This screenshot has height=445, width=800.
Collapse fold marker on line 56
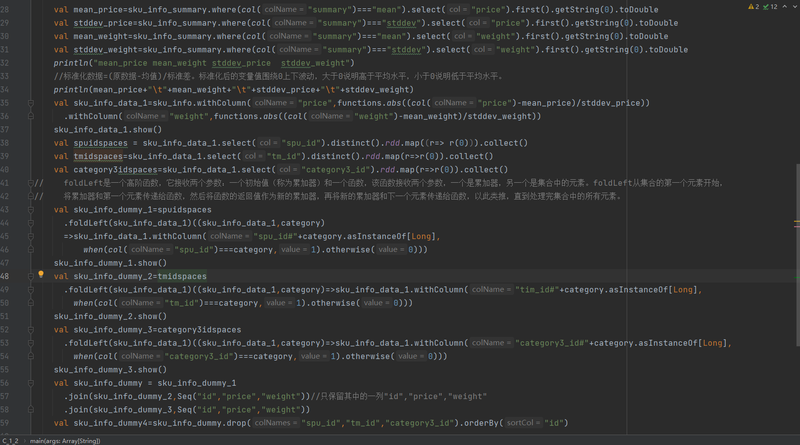pos(31,383)
